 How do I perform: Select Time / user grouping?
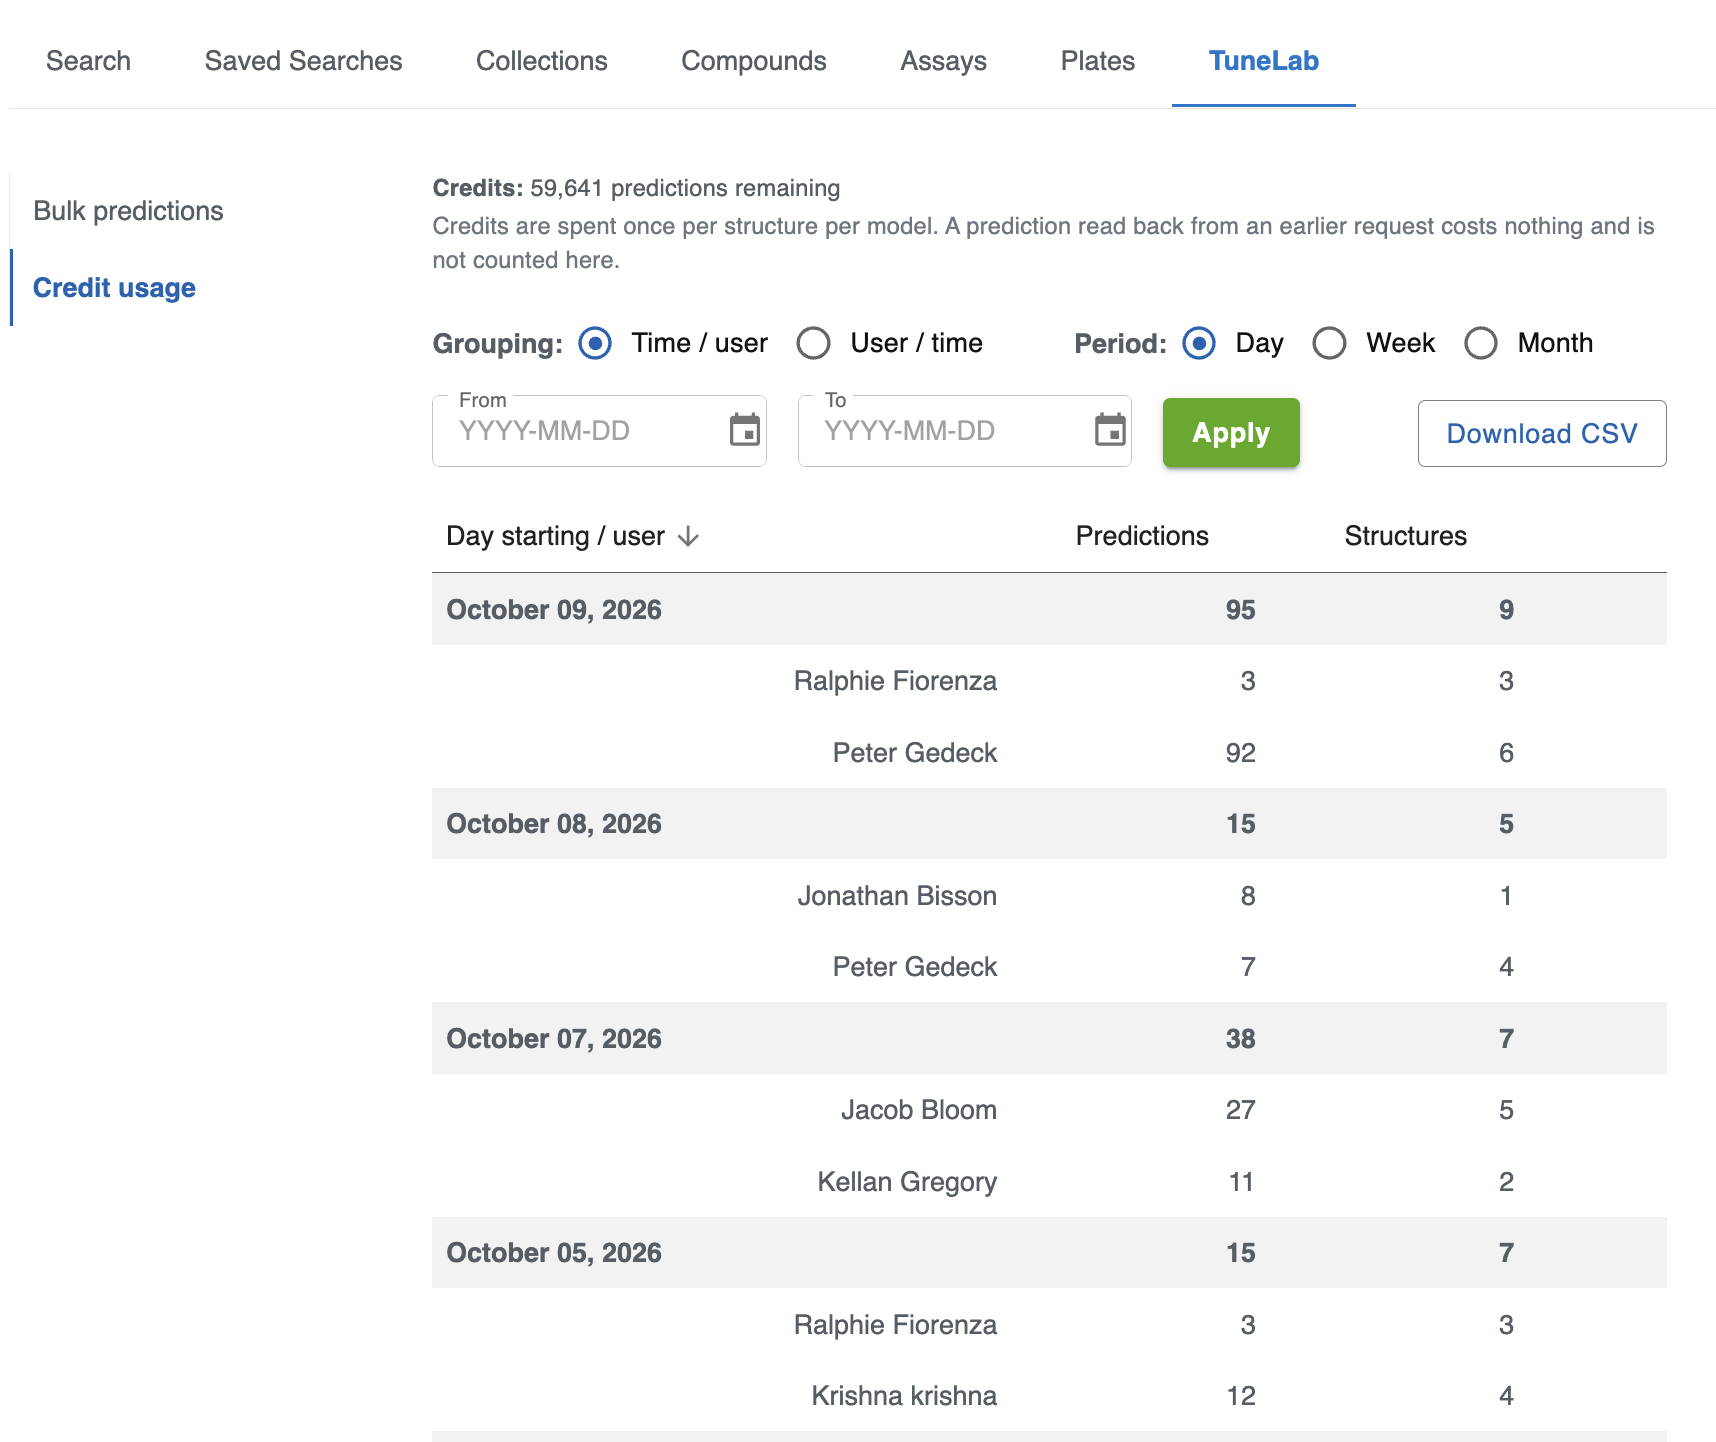(x=595, y=343)
